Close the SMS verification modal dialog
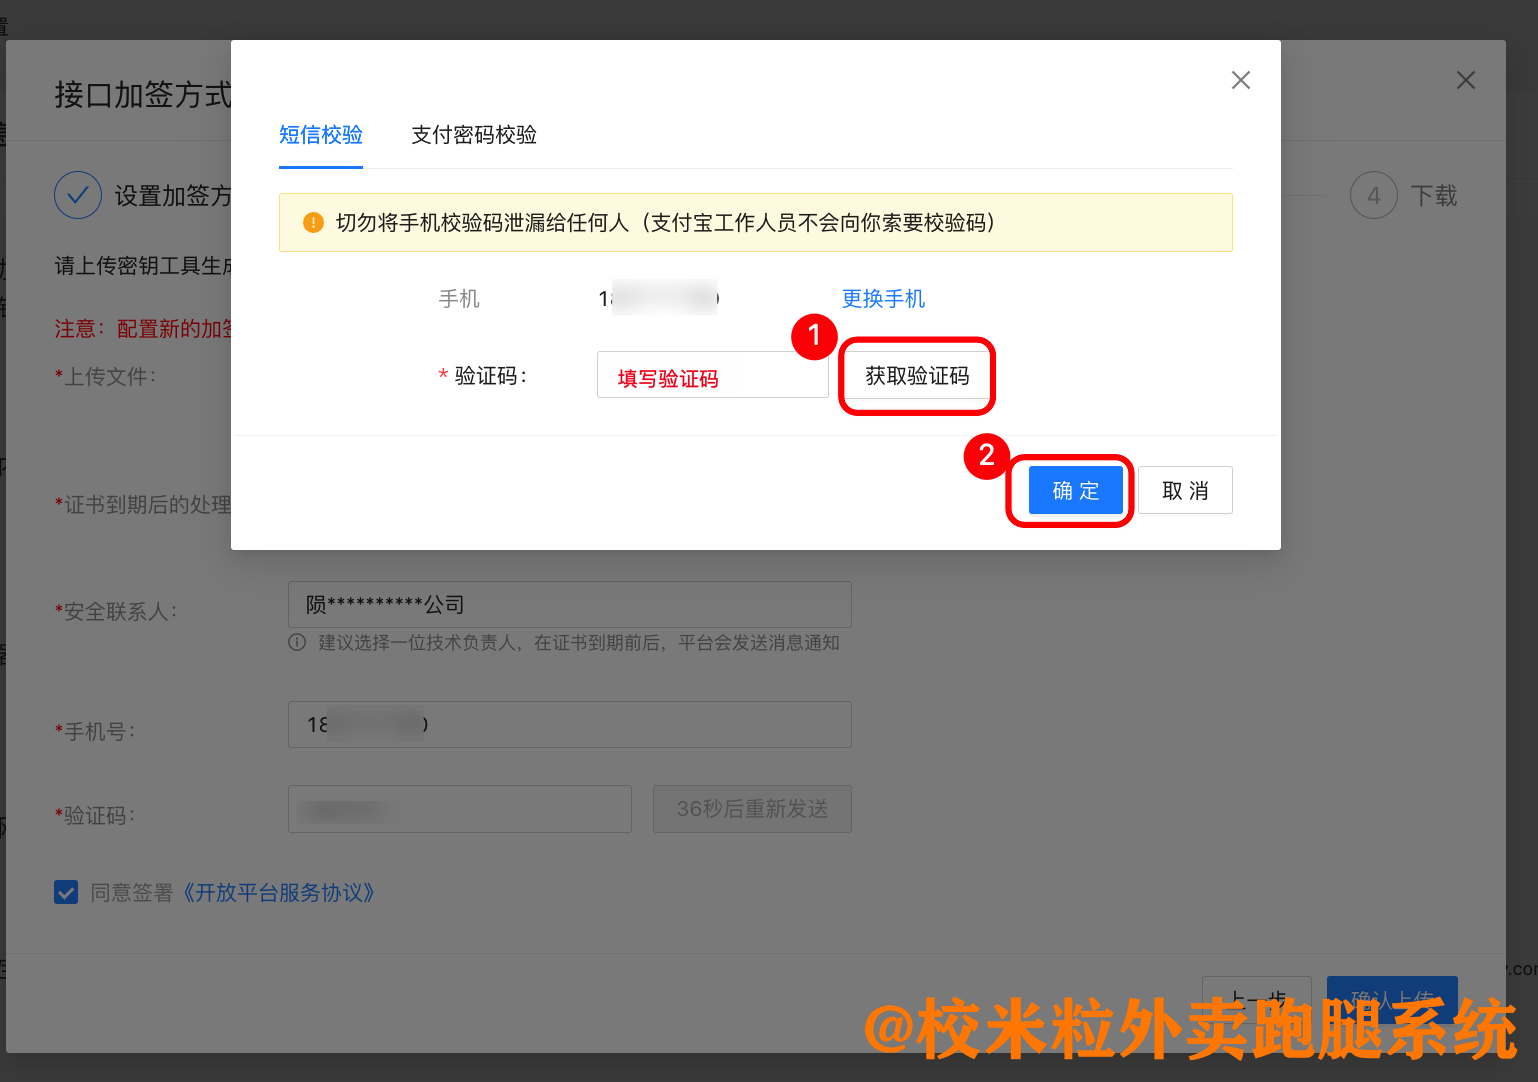Viewport: 1538px width, 1082px height. 1240,80
